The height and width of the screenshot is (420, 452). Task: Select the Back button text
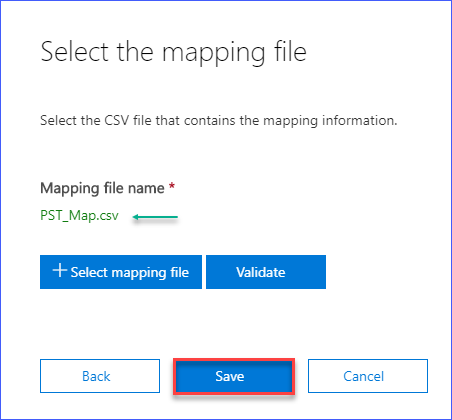(x=96, y=376)
